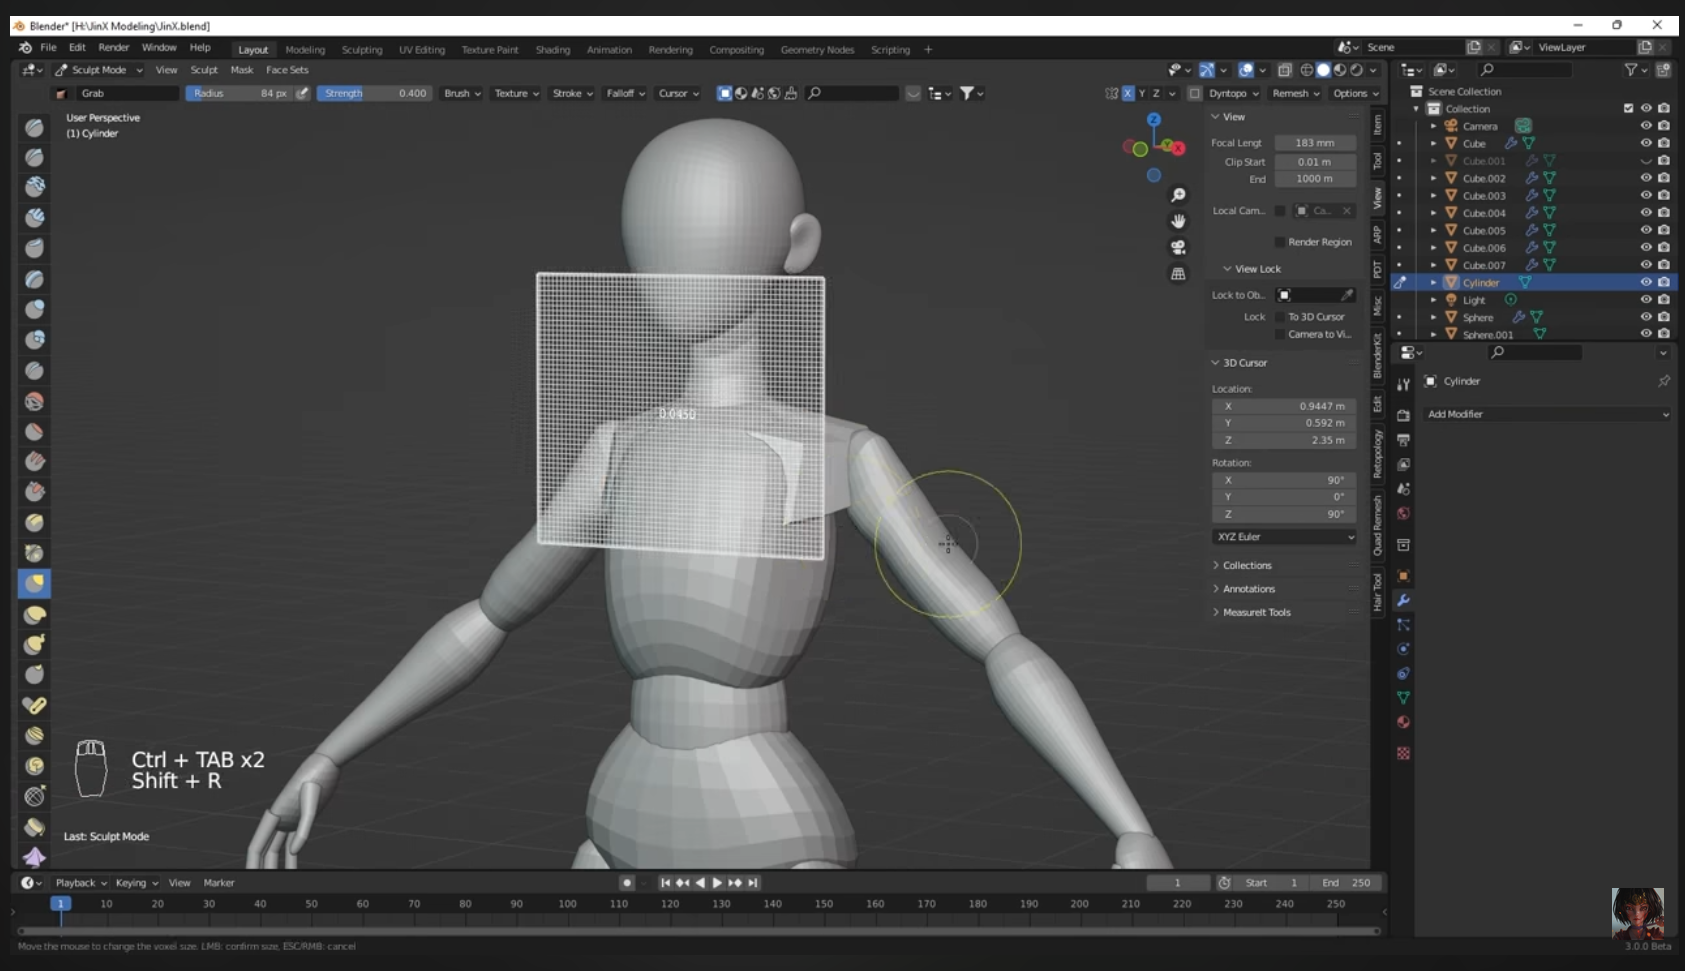The height and width of the screenshot is (971, 1685).
Task: Toggle camera view with camera icon
Action: click(1178, 247)
